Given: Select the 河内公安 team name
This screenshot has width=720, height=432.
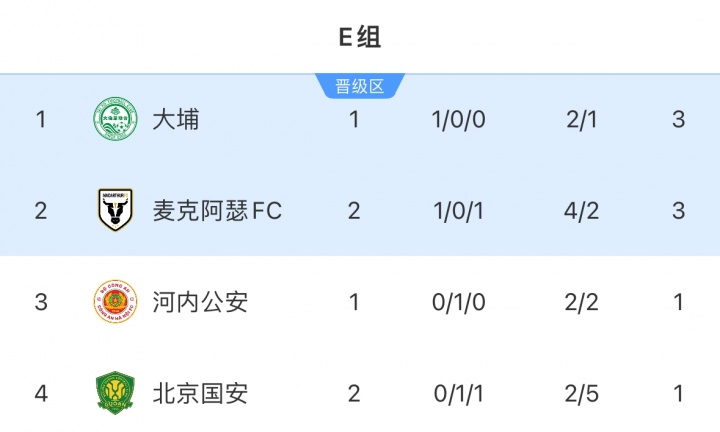Looking at the screenshot, I should pos(200,302).
